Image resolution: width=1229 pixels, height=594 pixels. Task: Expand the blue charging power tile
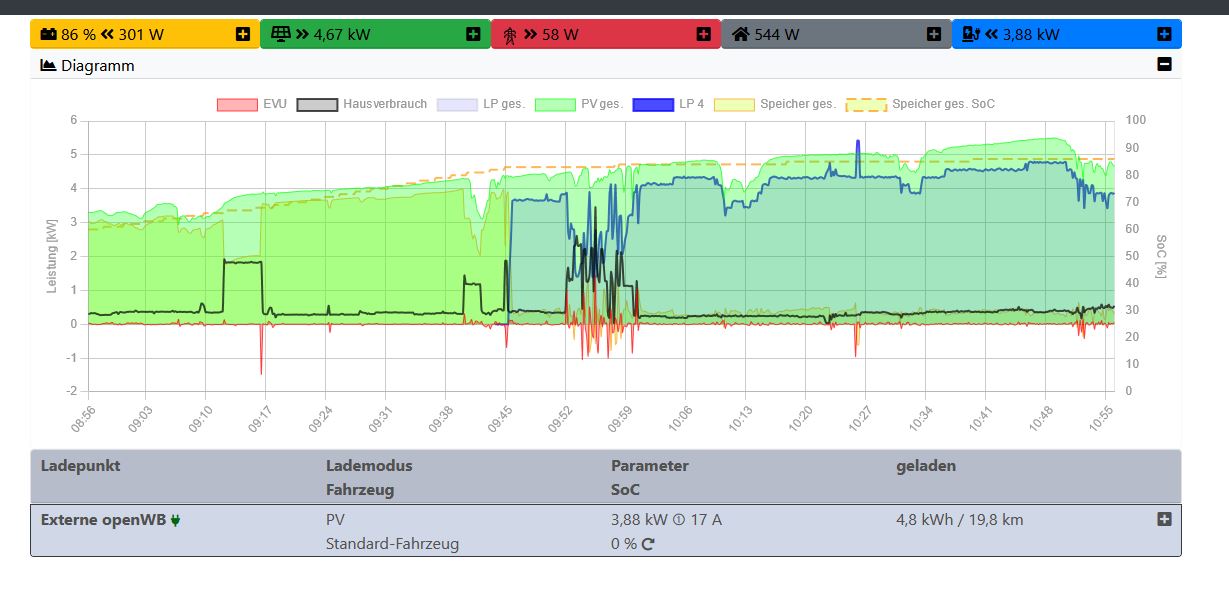point(1164,34)
